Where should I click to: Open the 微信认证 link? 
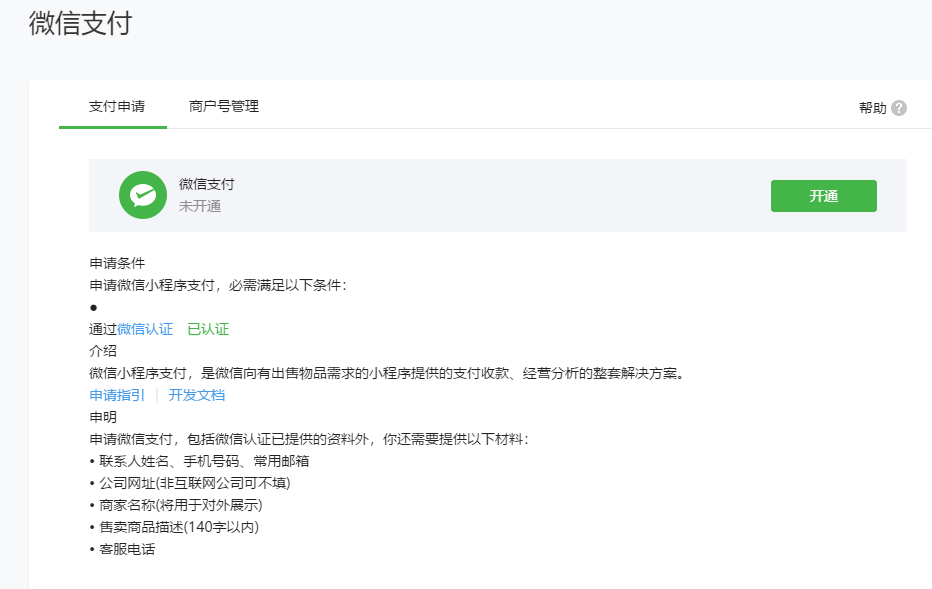tap(145, 329)
